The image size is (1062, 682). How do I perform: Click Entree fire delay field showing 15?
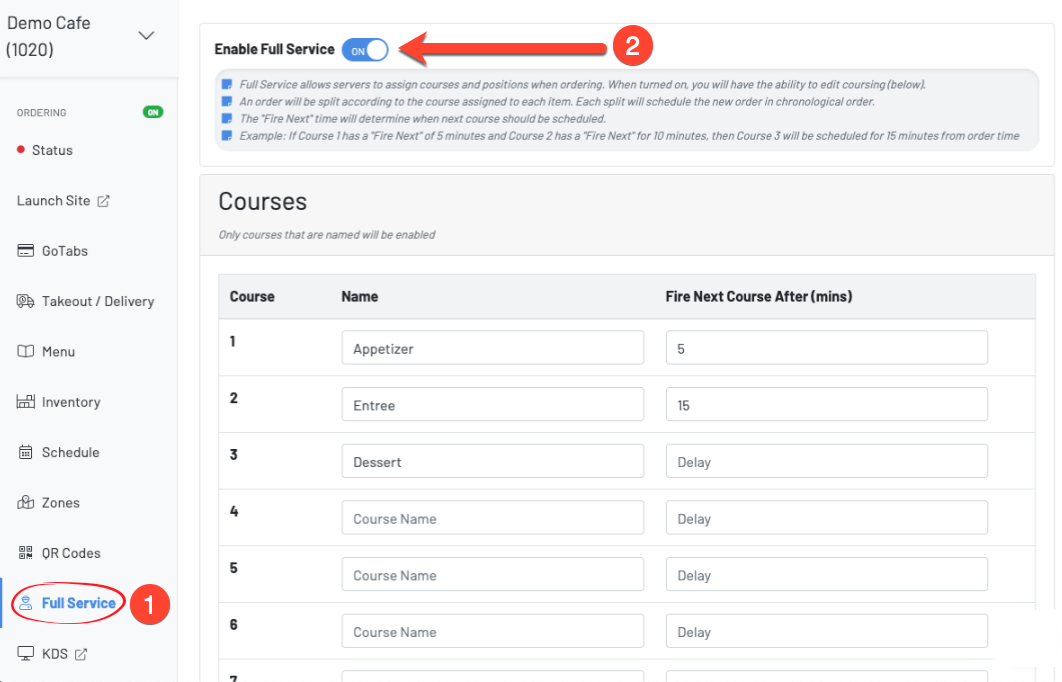pos(826,404)
